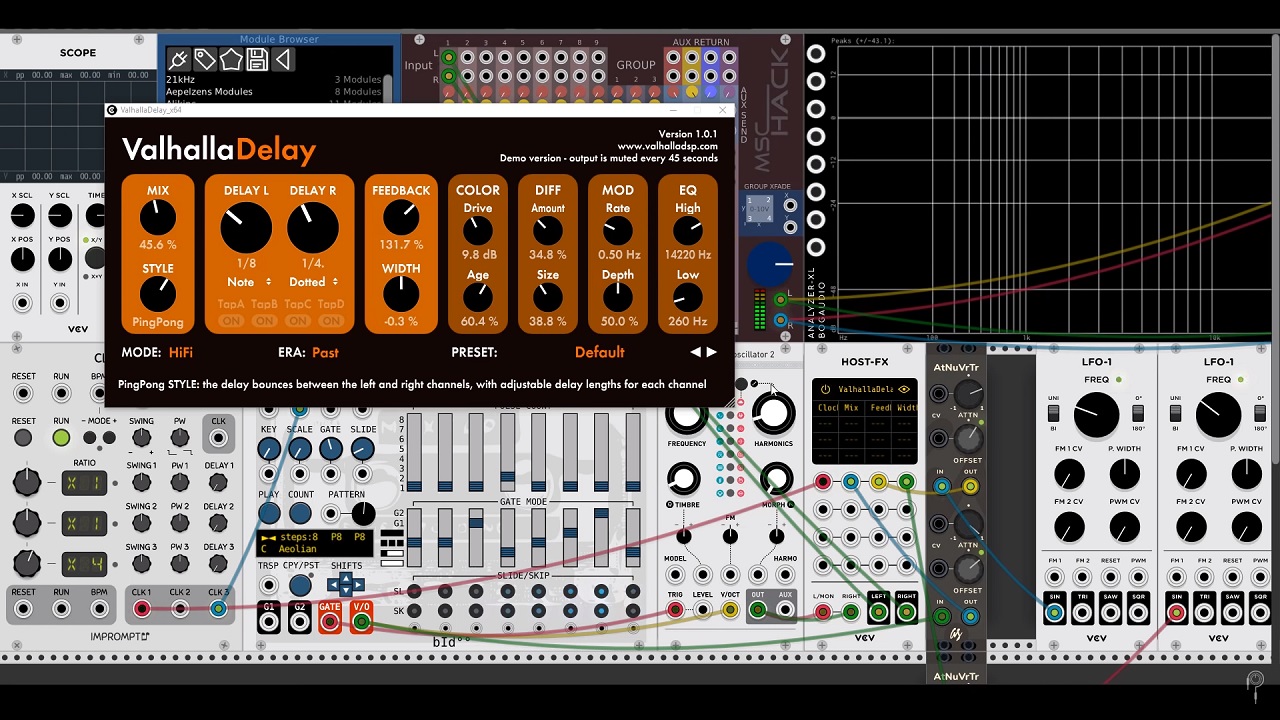Screen dimensions: 1280x720
Task: Click the eye icon on HOST-FX display
Action: [x=904, y=389]
